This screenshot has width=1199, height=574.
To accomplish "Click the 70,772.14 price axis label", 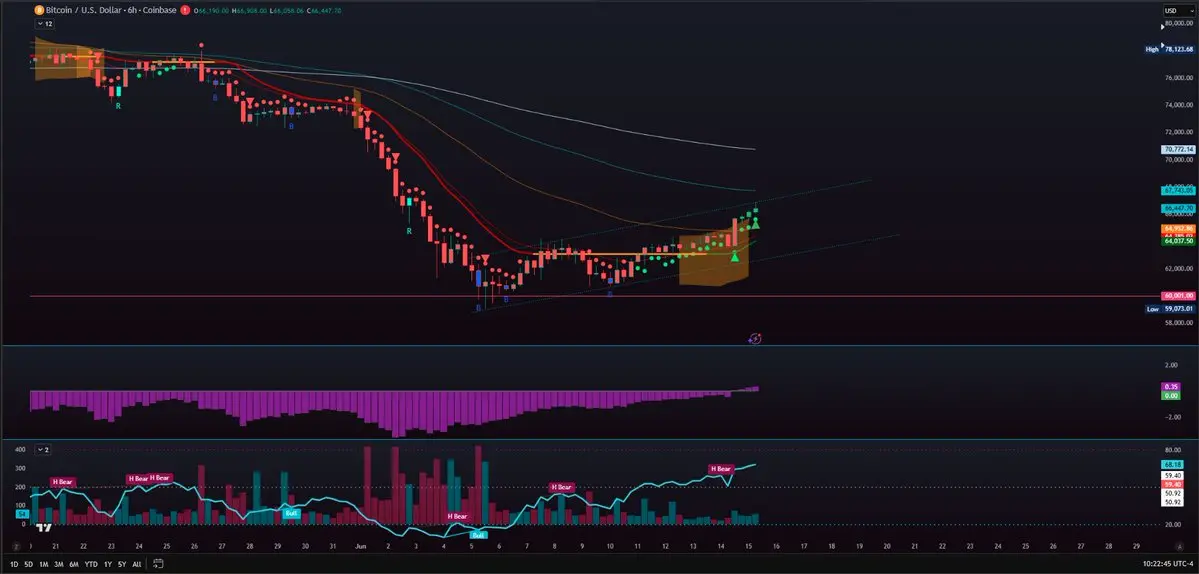I will point(1178,150).
